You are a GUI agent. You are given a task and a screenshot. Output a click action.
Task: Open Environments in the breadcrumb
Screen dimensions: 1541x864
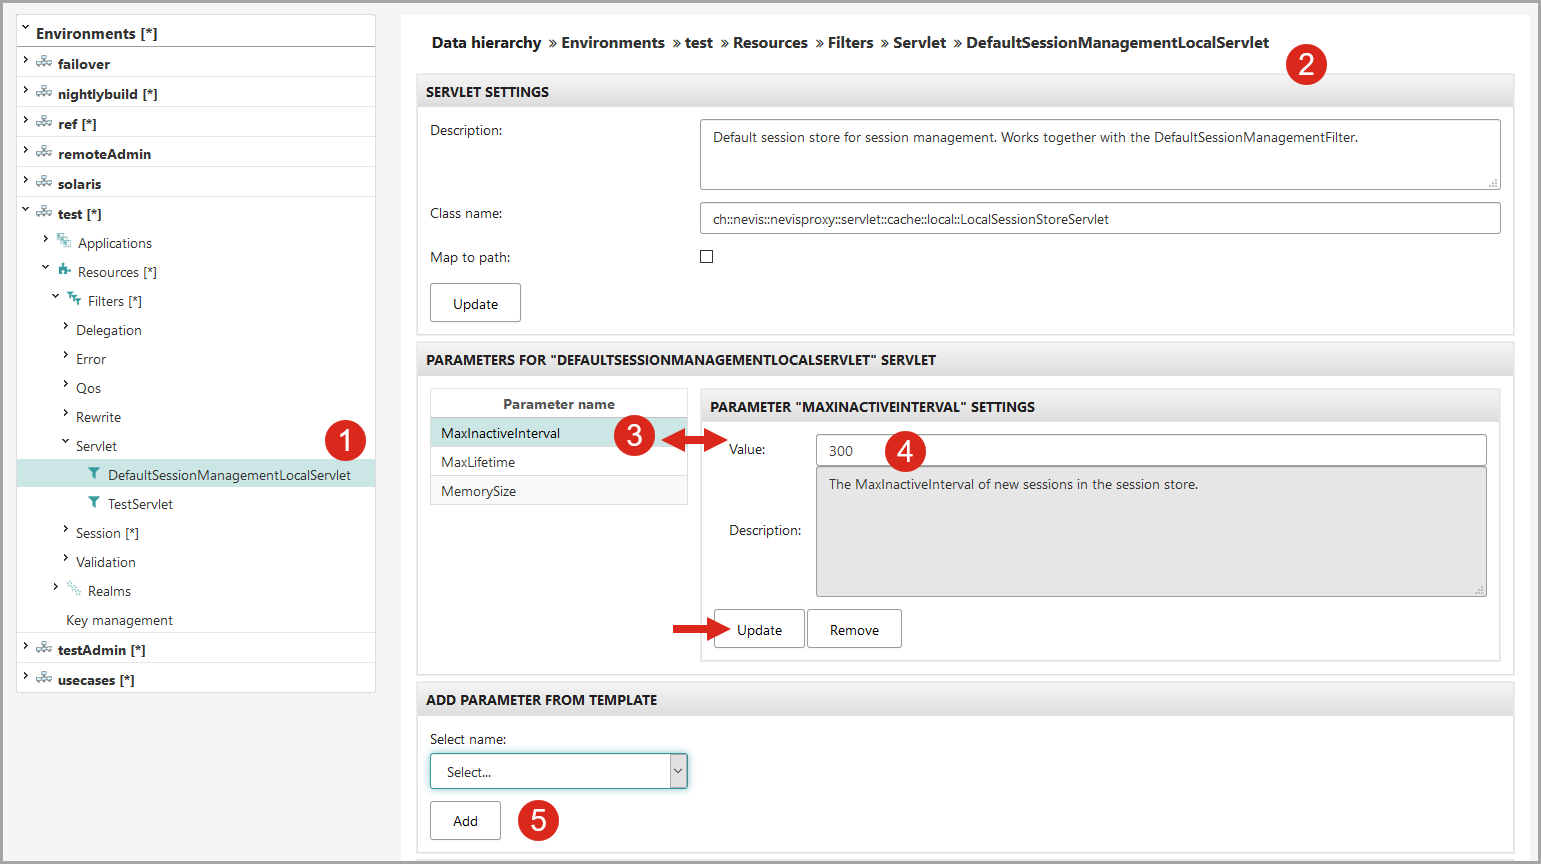[x=613, y=42]
